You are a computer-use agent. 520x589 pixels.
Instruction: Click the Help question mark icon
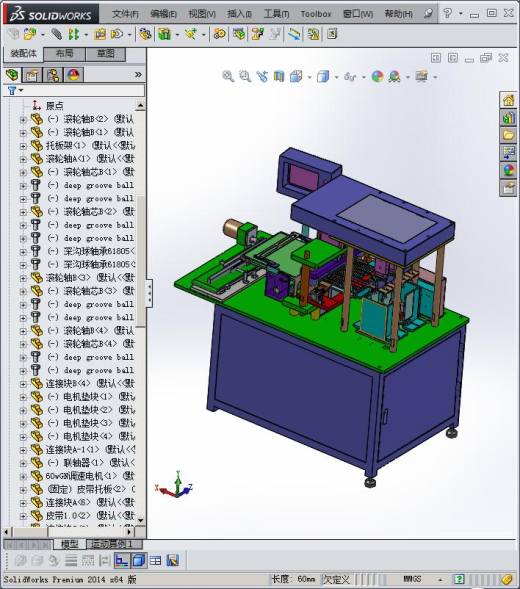coord(447,14)
